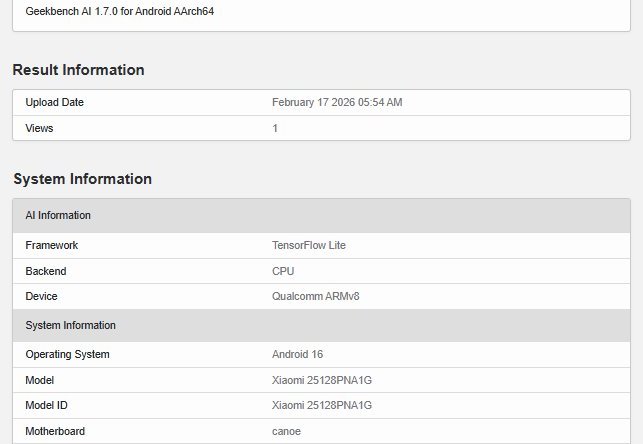The image size is (643, 444).
Task: Click the February 17 2026 upload timestamp
Action: (337, 102)
